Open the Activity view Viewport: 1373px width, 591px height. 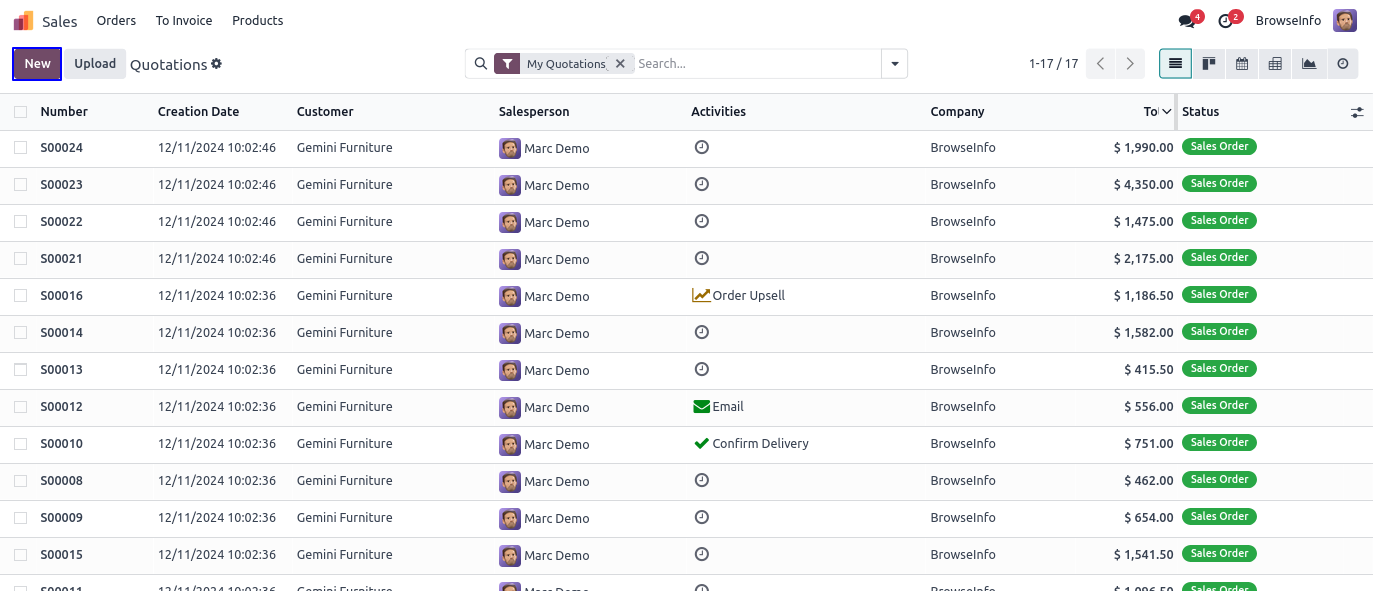coord(1342,64)
